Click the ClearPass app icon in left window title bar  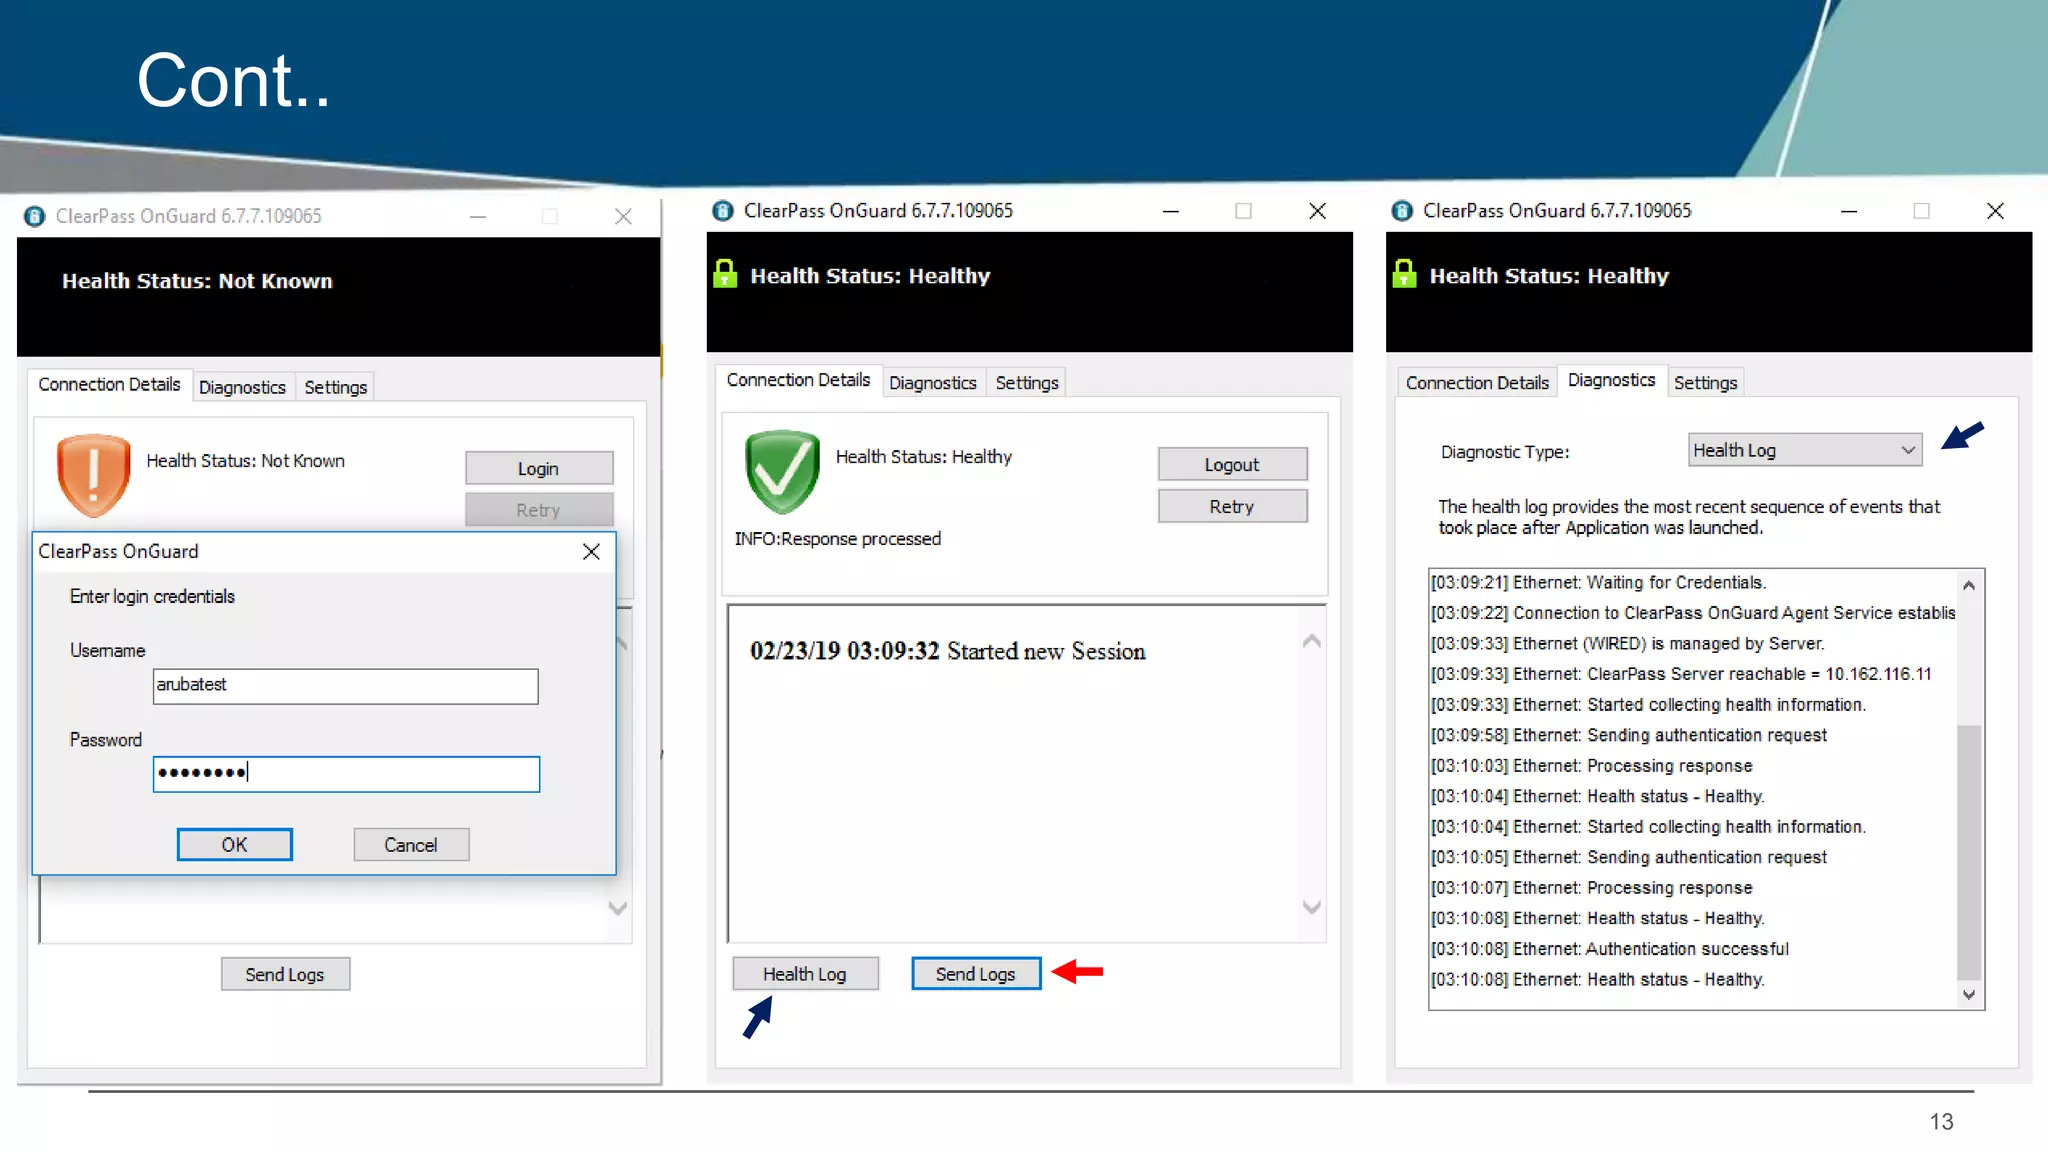pos(35,216)
